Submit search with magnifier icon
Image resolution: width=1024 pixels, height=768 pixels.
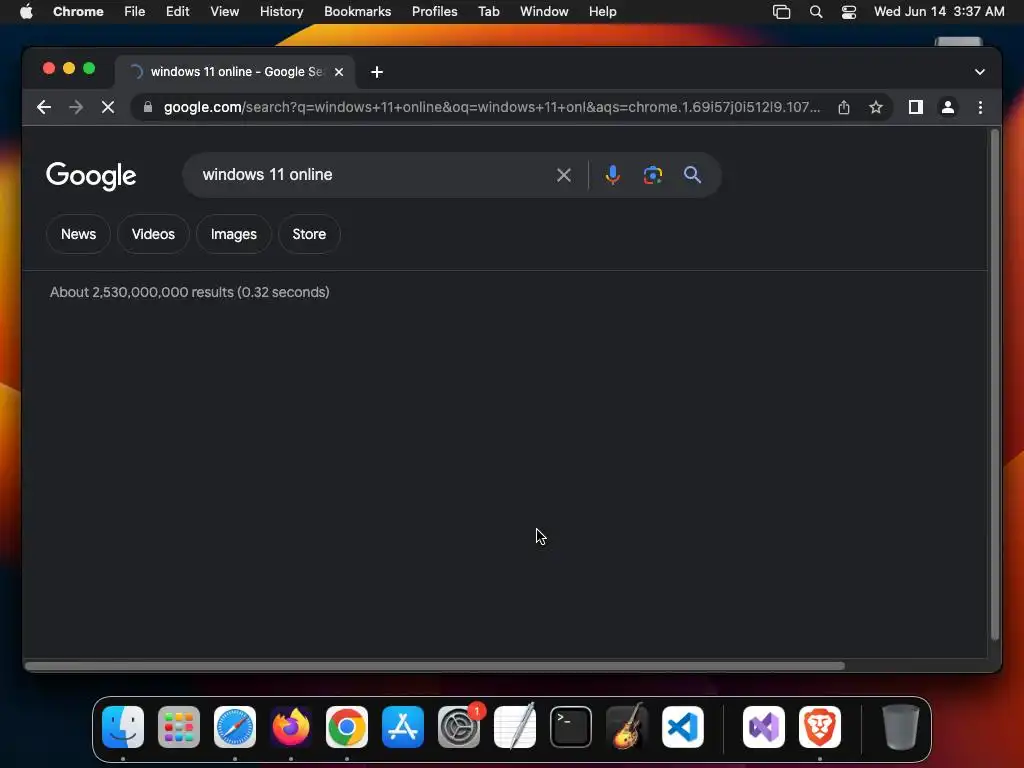click(x=692, y=175)
